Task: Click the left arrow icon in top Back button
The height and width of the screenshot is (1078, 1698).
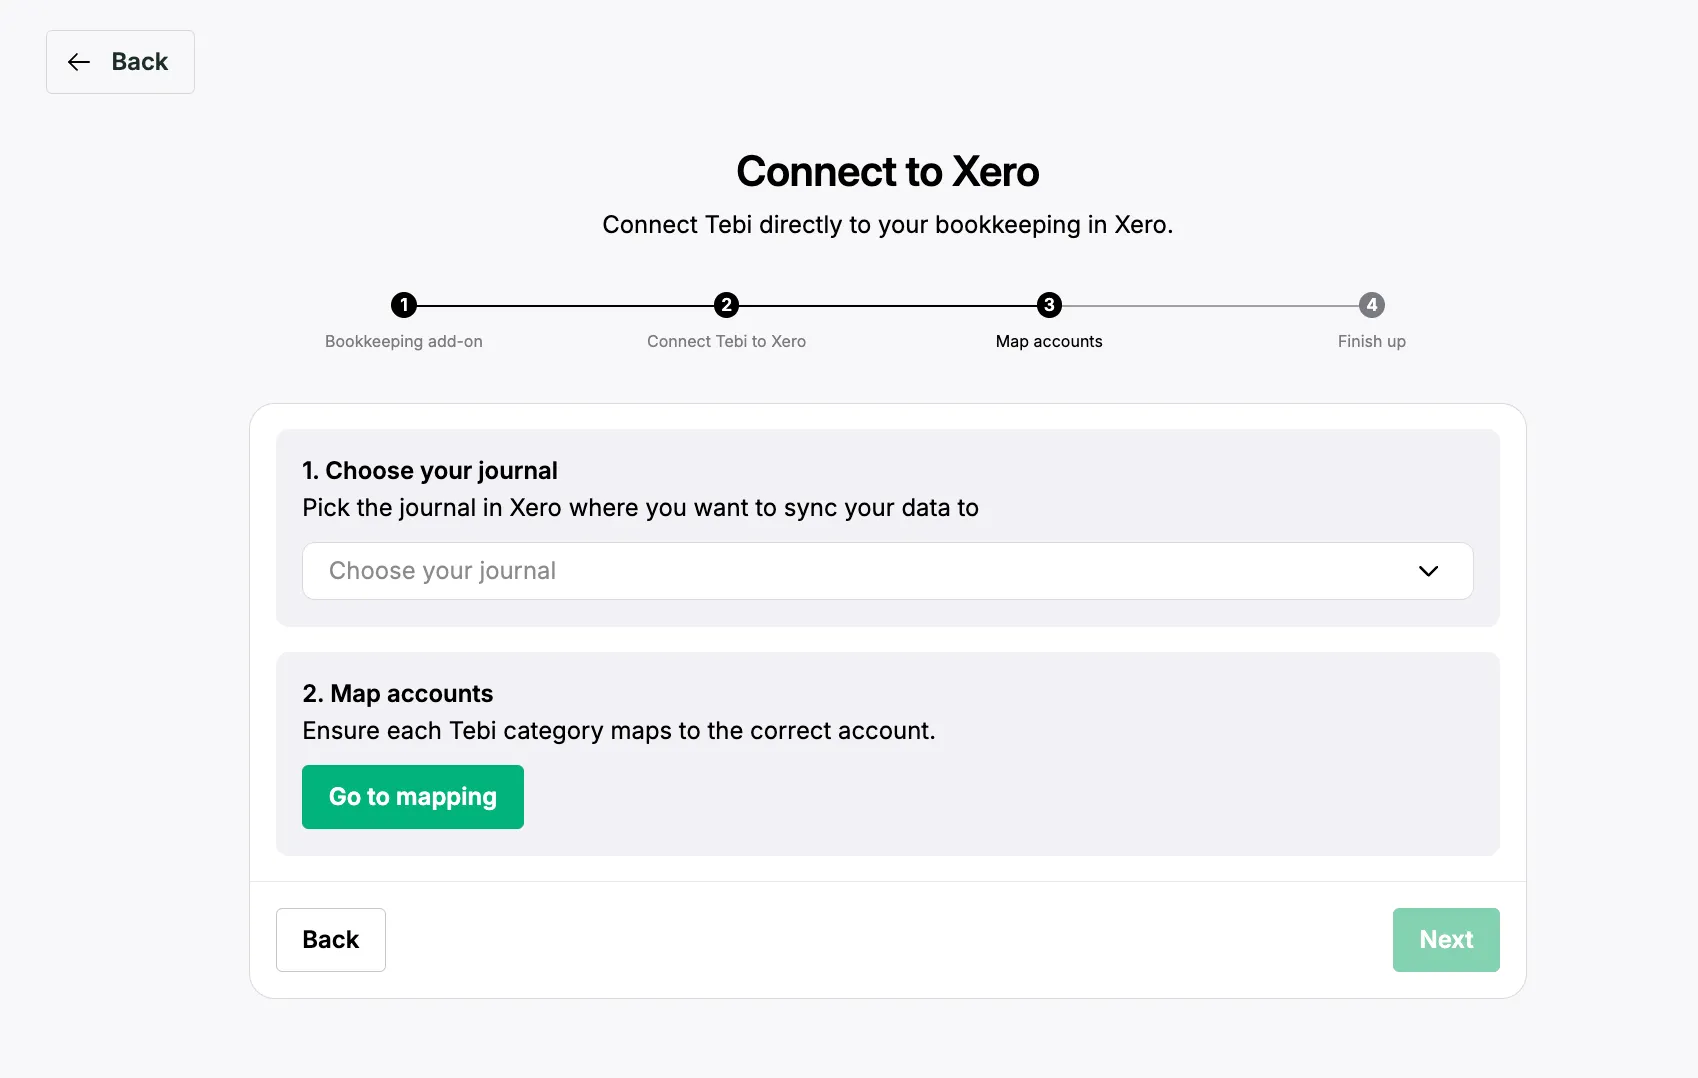Action: pos(79,62)
